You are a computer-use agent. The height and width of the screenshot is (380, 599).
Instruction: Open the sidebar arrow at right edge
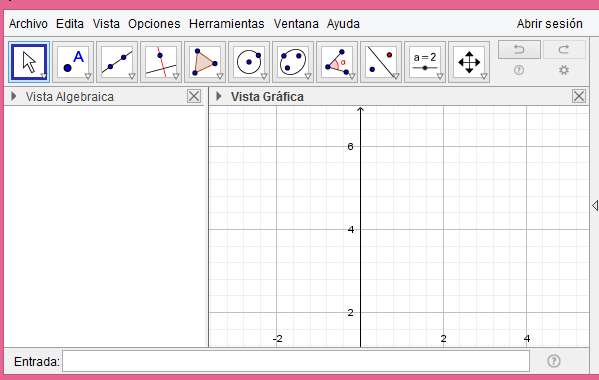(x=595, y=205)
